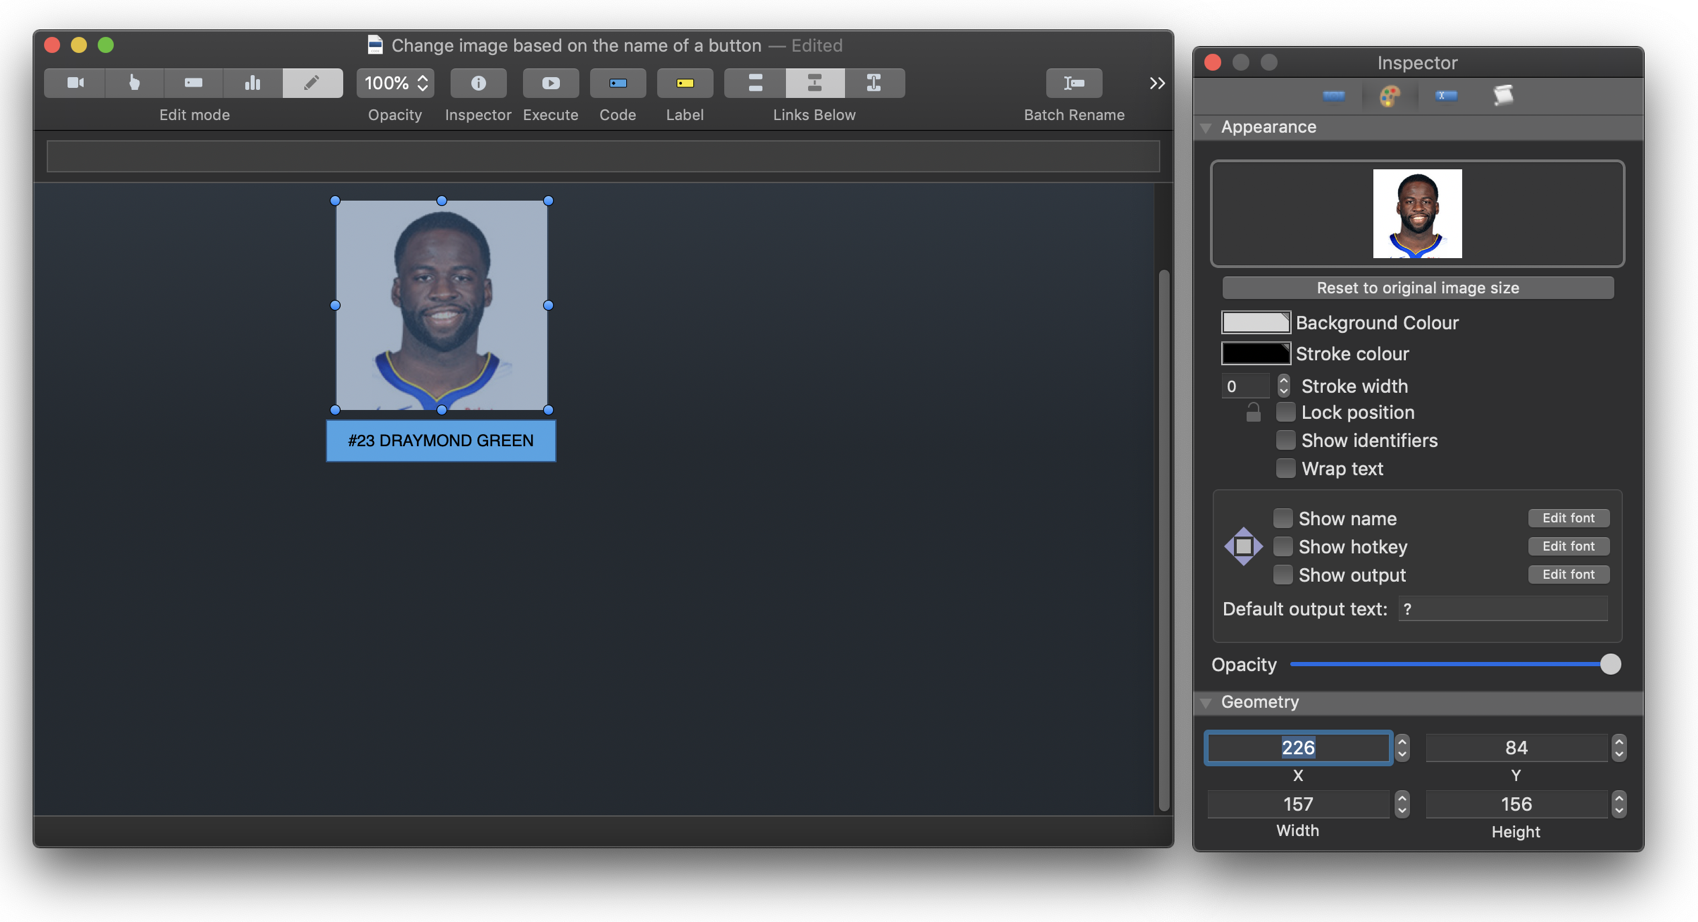Viewport: 1698px width, 922px height.
Task: Toggle the Lock position checkbox
Action: (1286, 412)
